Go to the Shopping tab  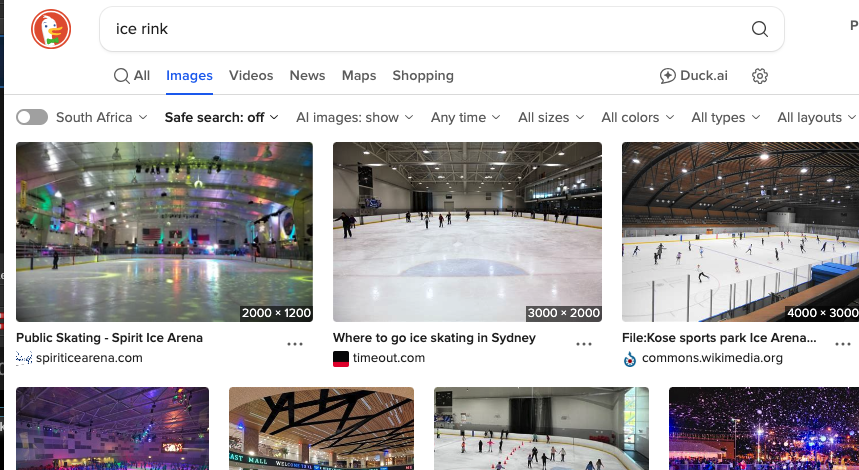[423, 76]
